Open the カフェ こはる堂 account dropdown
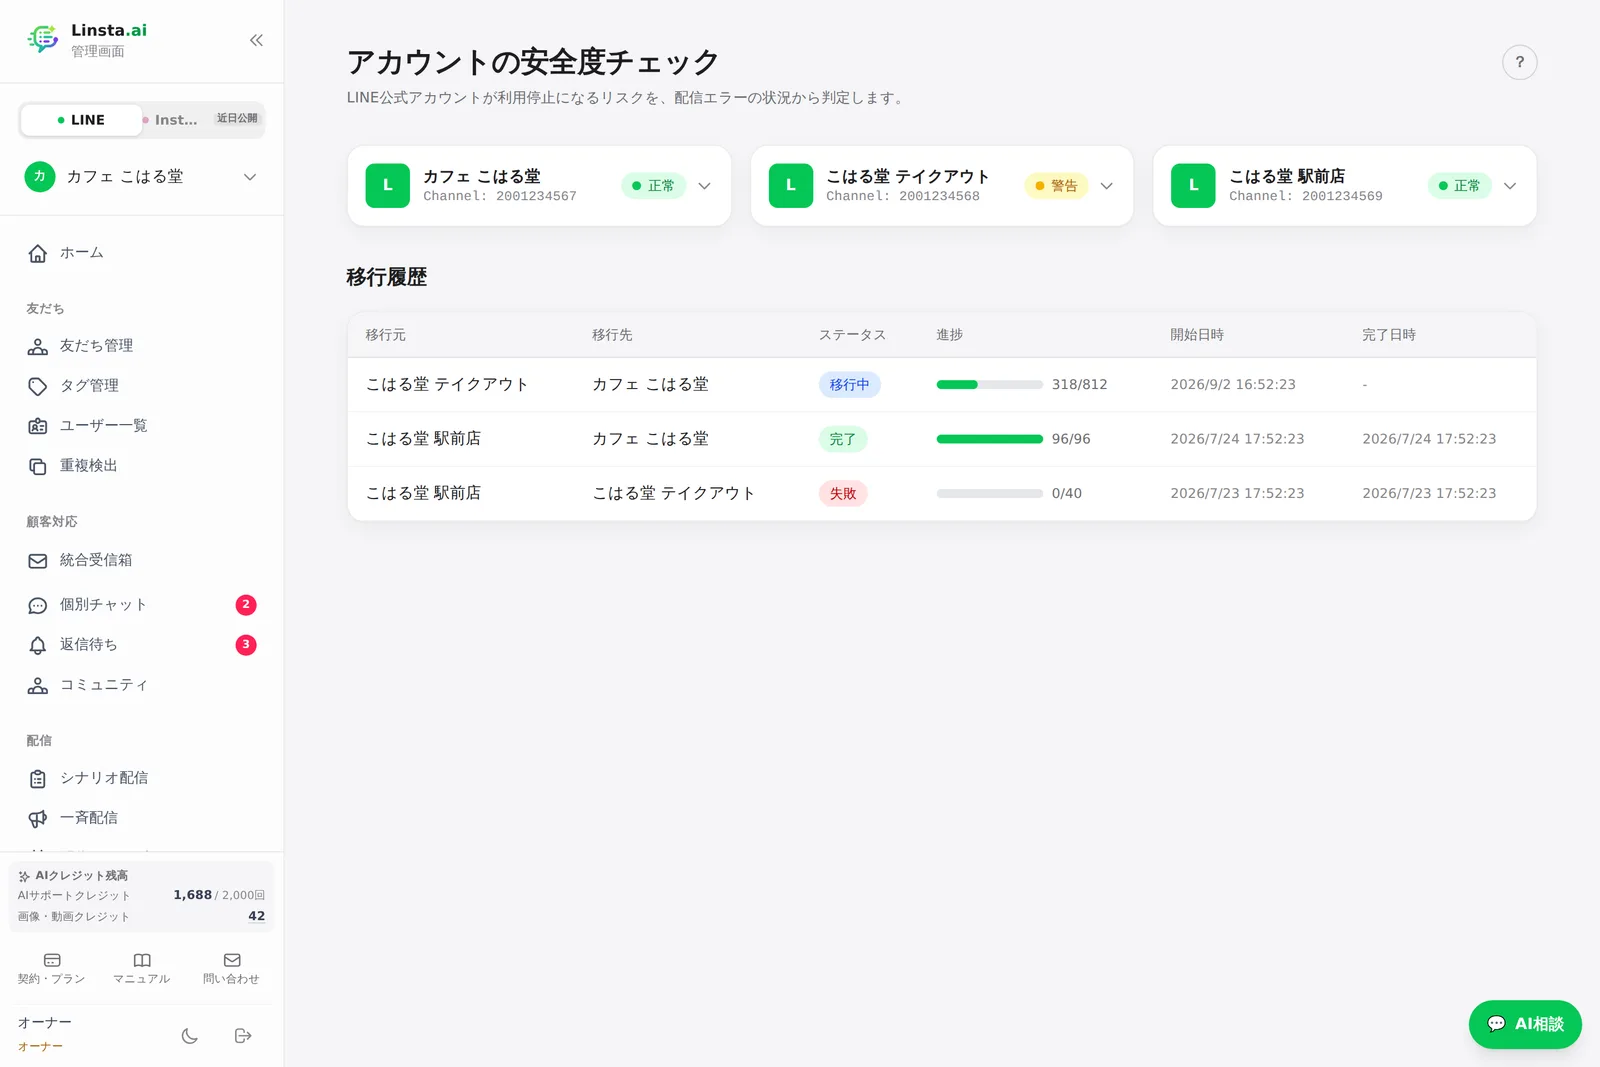This screenshot has width=1600, height=1067. (142, 177)
